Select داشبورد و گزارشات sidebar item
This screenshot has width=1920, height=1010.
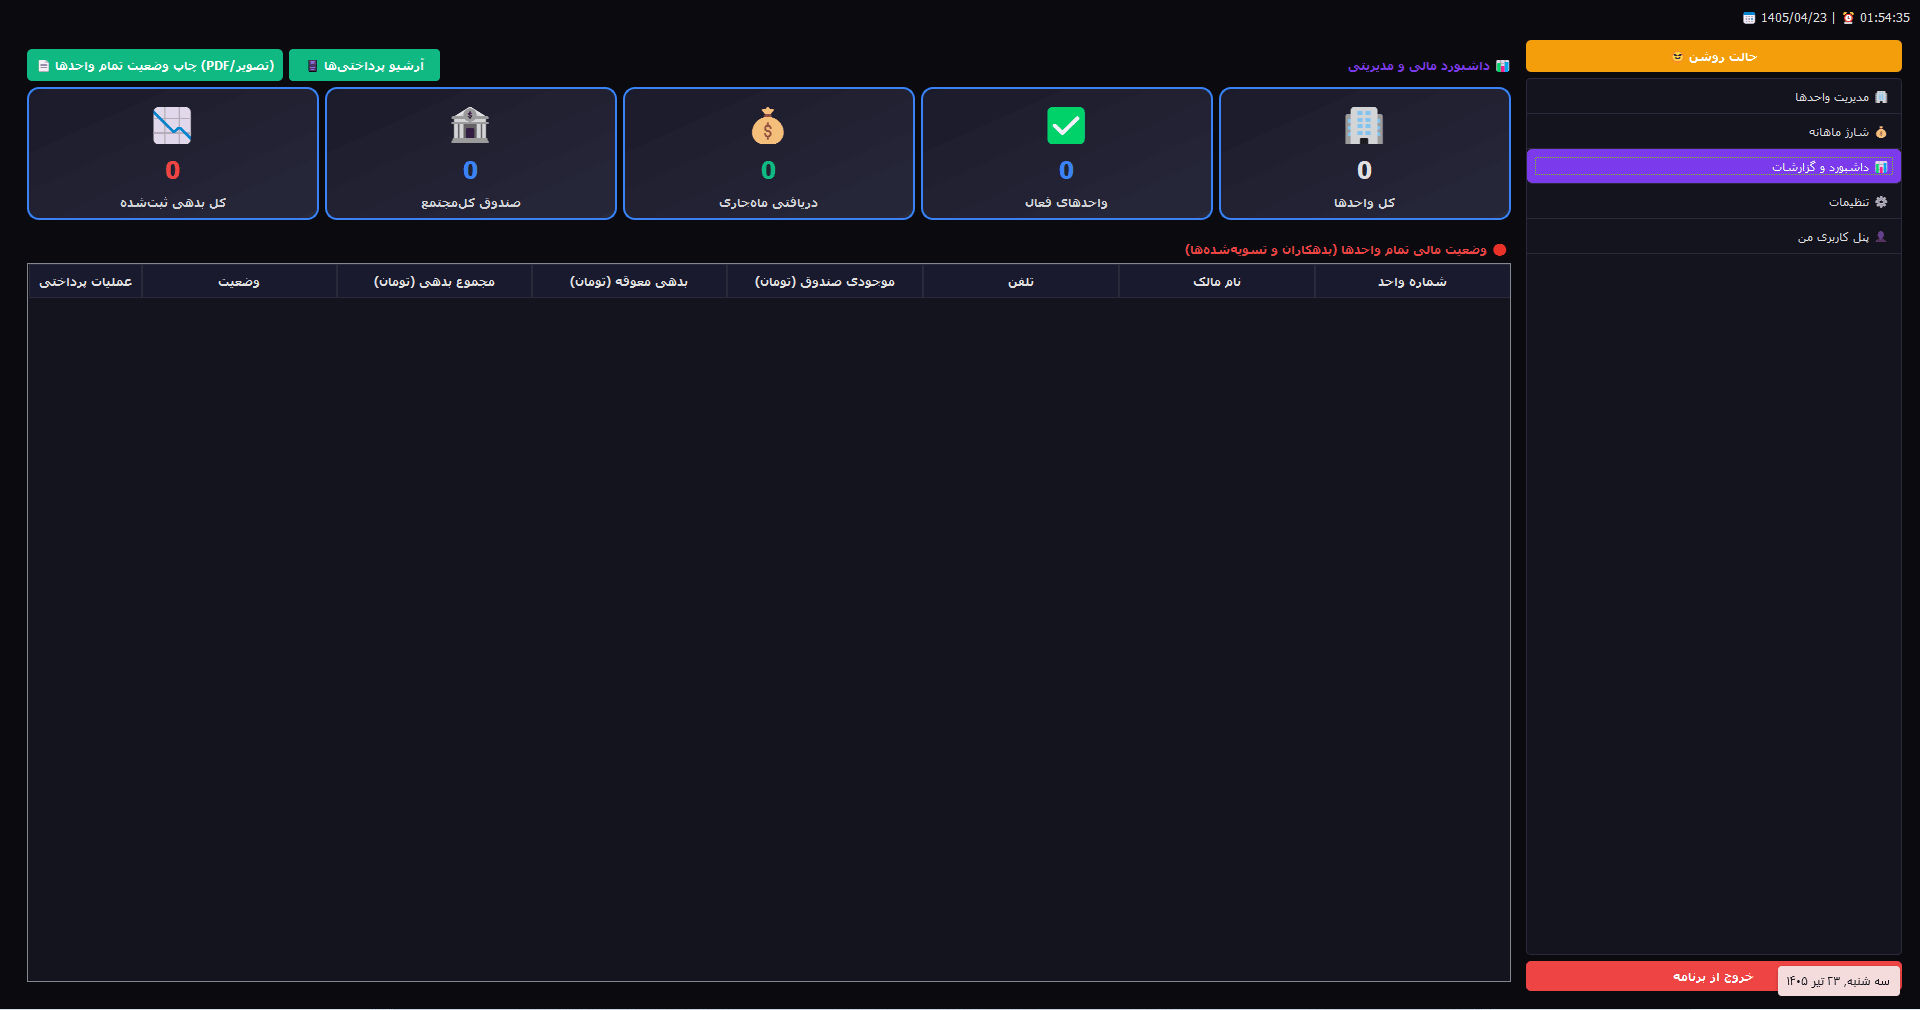point(1713,167)
